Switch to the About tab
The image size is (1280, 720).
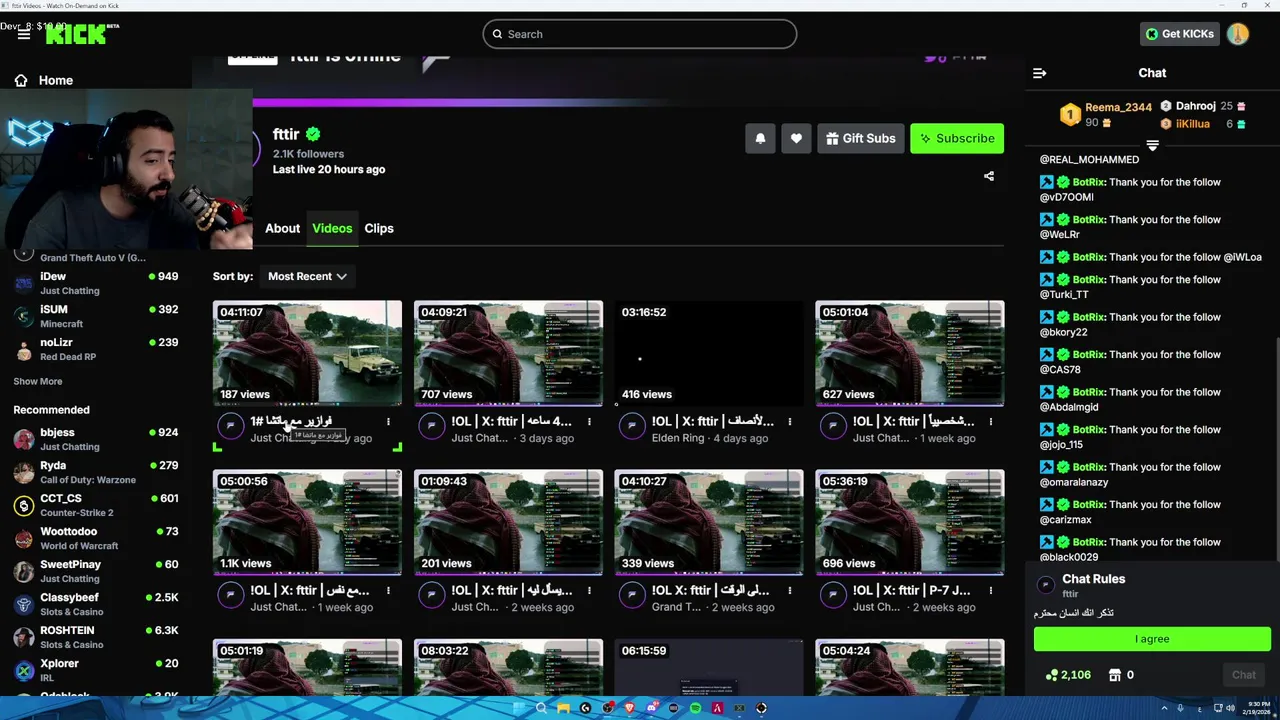(x=282, y=228)
